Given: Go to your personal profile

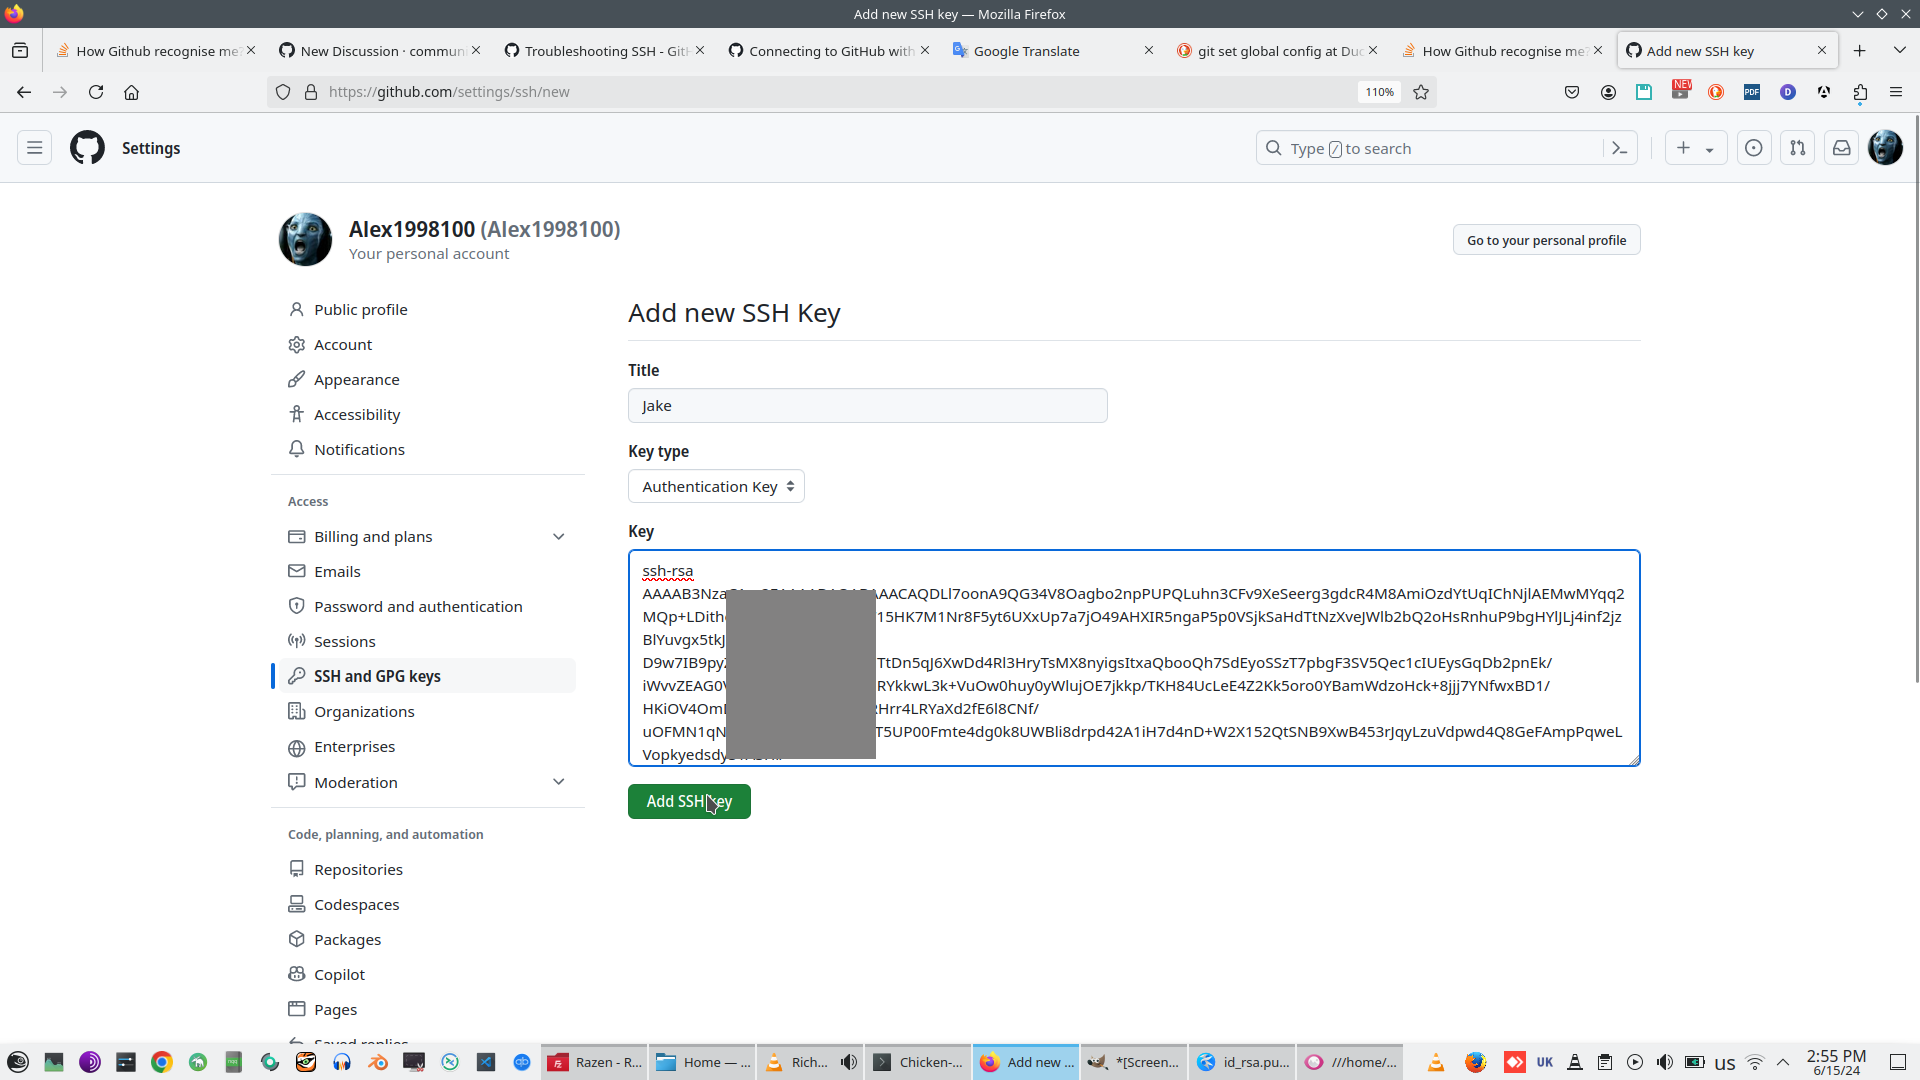Looking at the screenshot, I should (x=1546, y=240).
